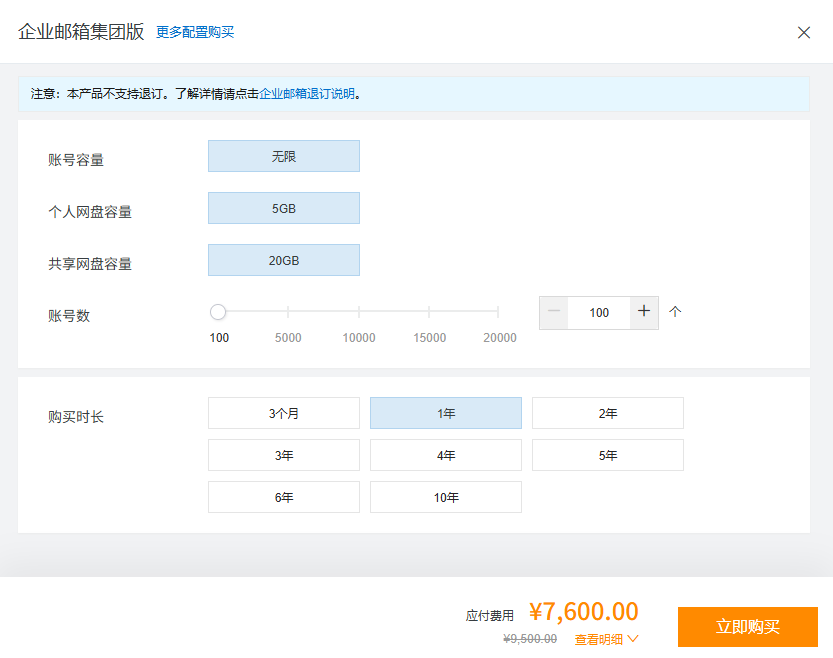Open 更多配置购买 link
The image size is (833, 658).
[x=195, y=32]
